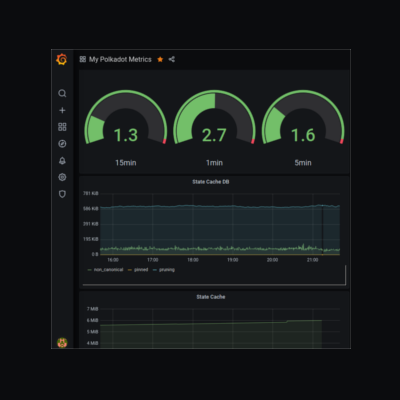Select the 5min gauge showing 1.6
Image resolution: width=400 pixels, height=400 pixels.
point(303,117)
